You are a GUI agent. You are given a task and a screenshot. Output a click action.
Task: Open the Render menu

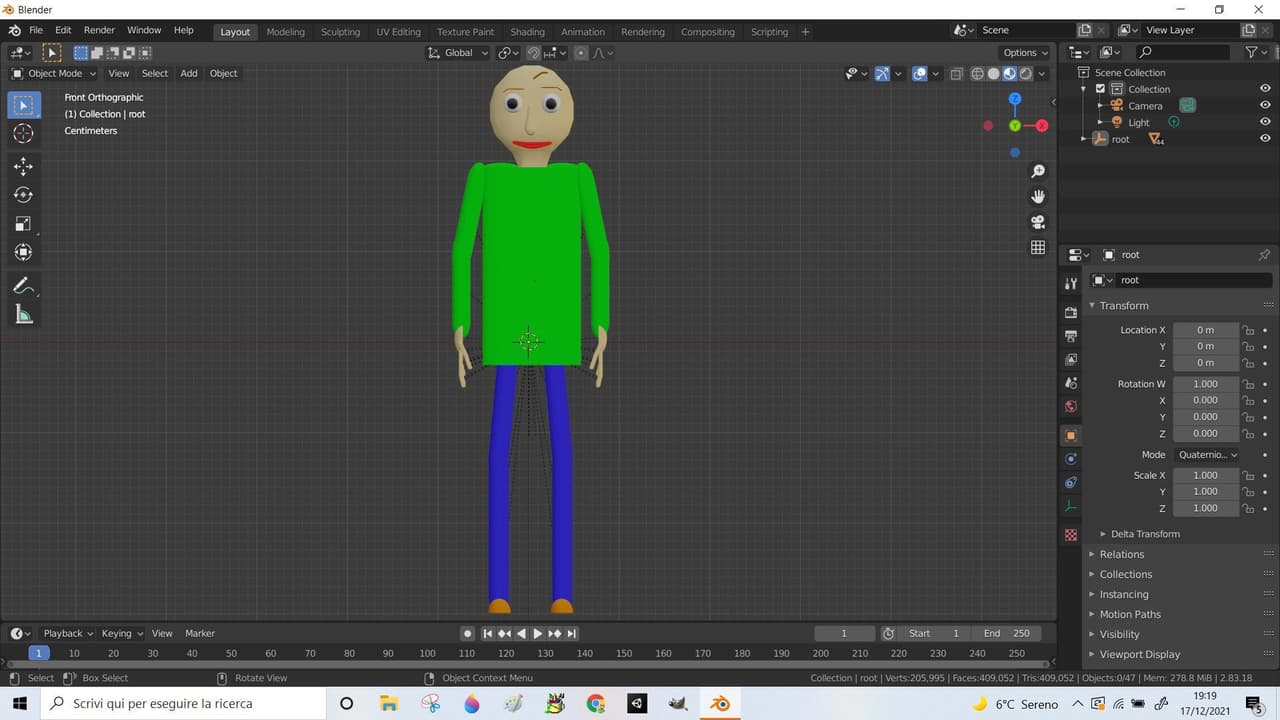[x=99, y=31]
